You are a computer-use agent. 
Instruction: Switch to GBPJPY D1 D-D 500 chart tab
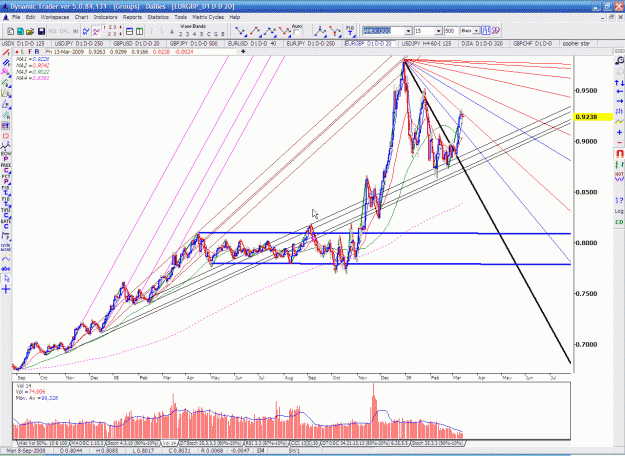[x=194, y=43]
